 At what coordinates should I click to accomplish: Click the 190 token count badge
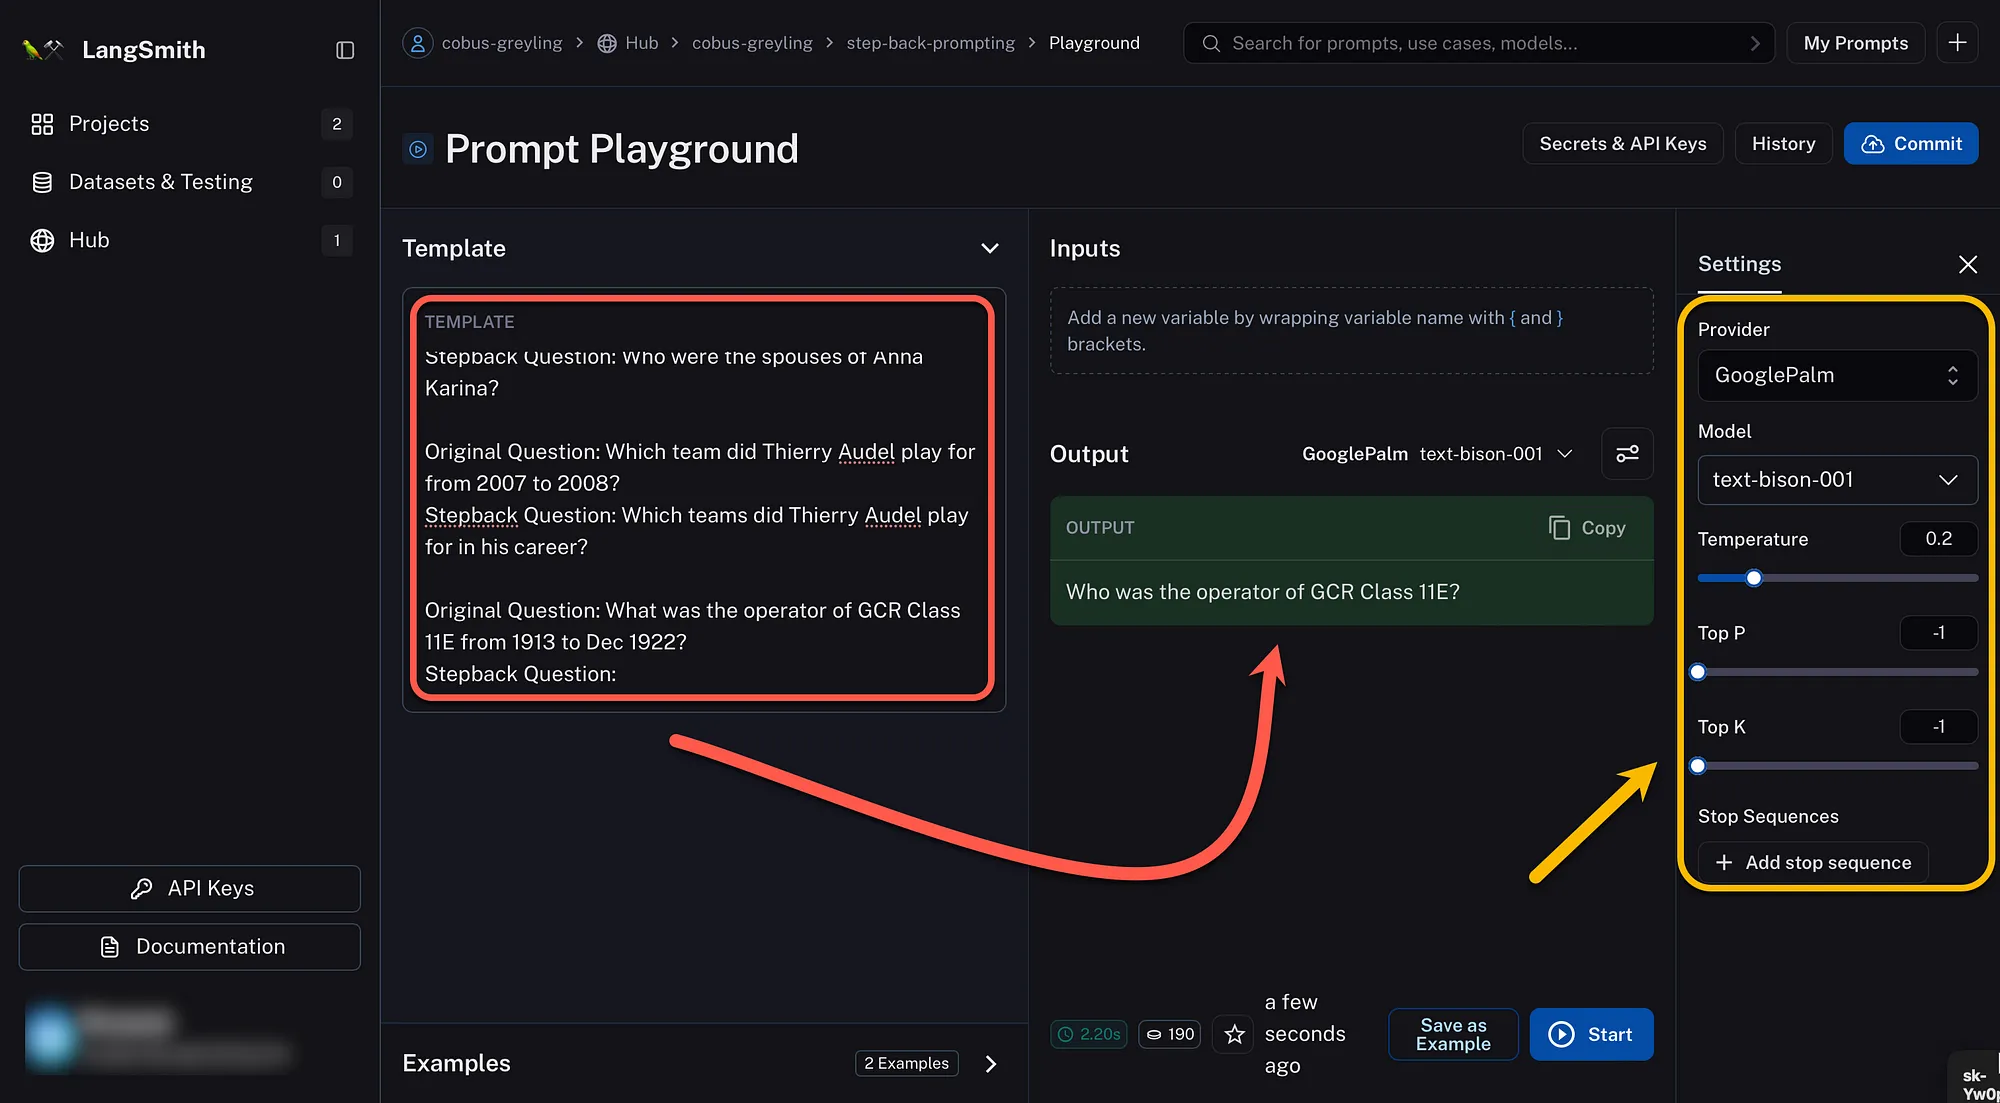[x=1170, y=1034]
